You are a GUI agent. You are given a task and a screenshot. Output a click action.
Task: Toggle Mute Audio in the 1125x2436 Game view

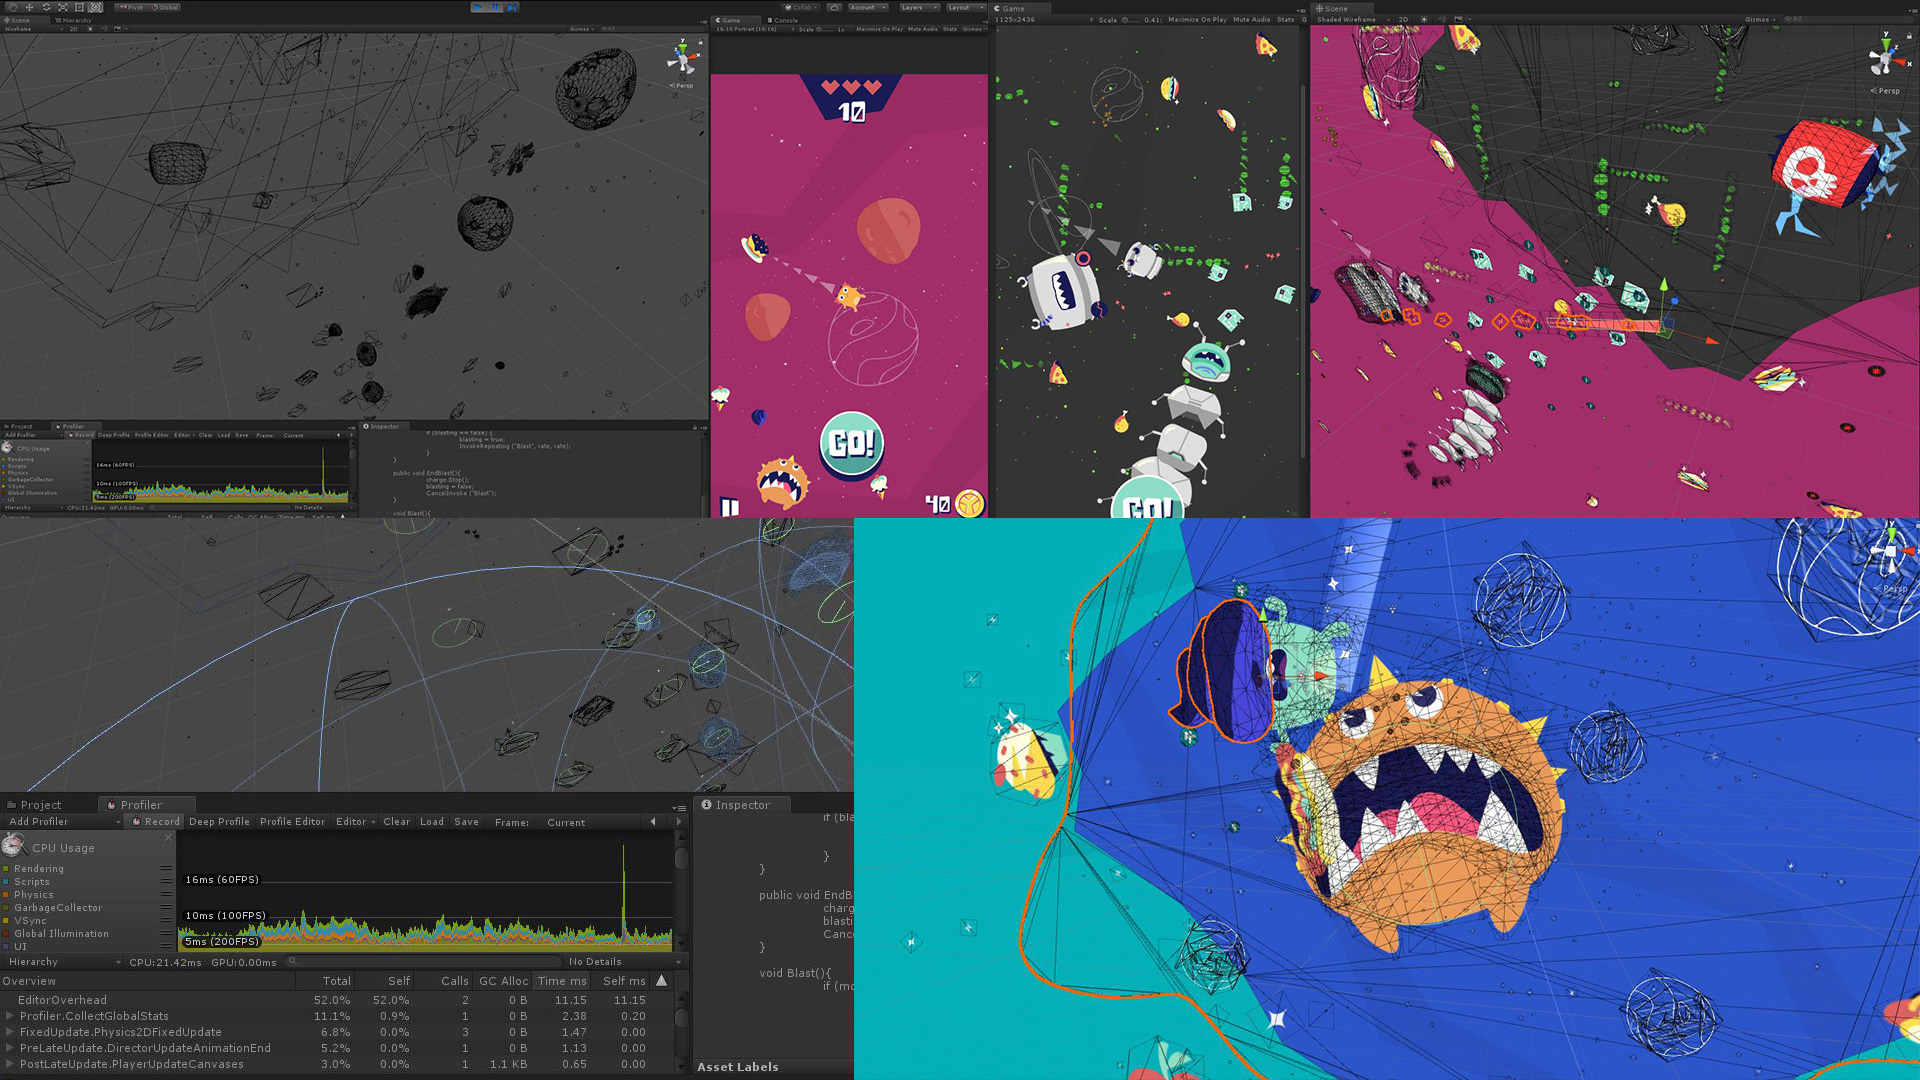pyautogui.click(x=1251, y=19)
